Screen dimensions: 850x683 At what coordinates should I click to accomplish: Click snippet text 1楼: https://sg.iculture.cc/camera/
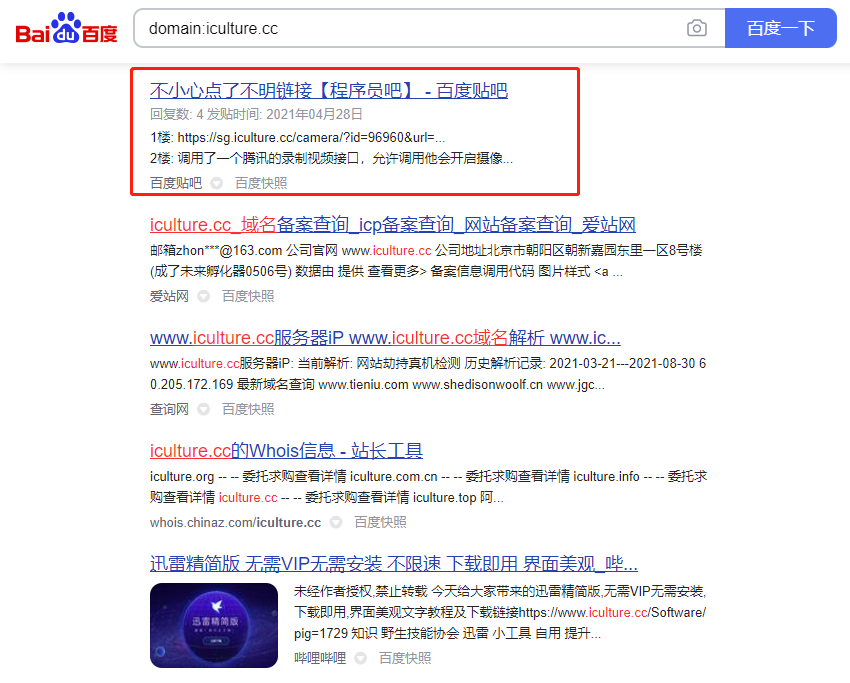pos(298,137)
